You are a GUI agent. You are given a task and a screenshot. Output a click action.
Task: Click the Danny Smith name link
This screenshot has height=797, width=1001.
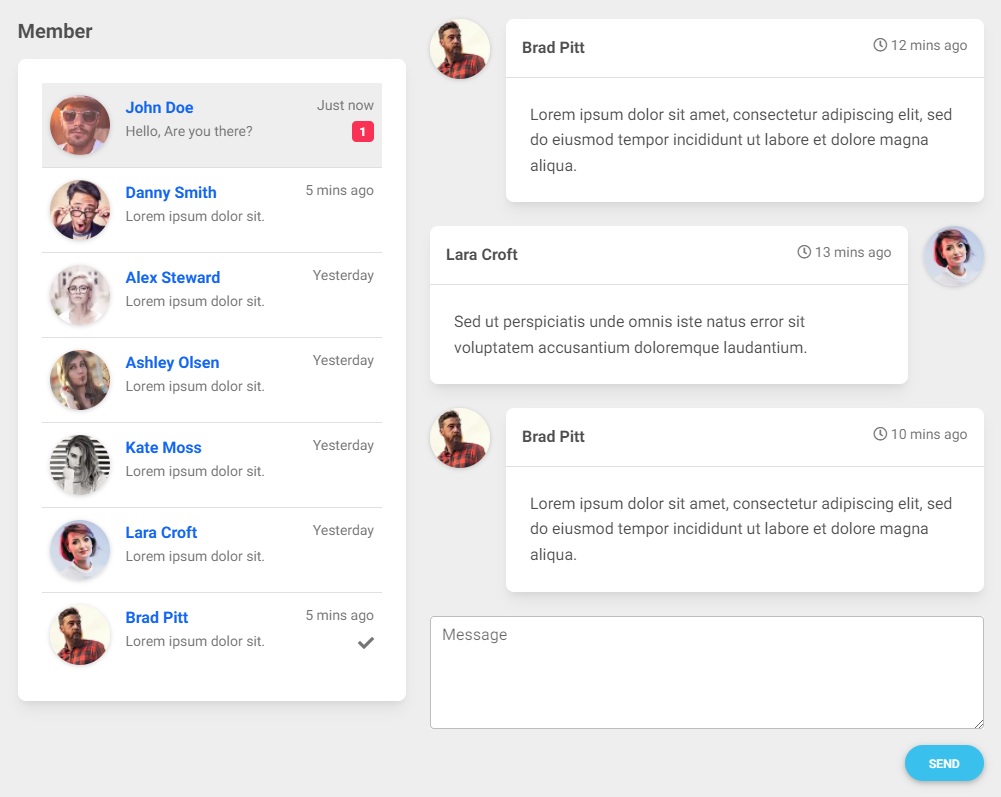[170, 192]
